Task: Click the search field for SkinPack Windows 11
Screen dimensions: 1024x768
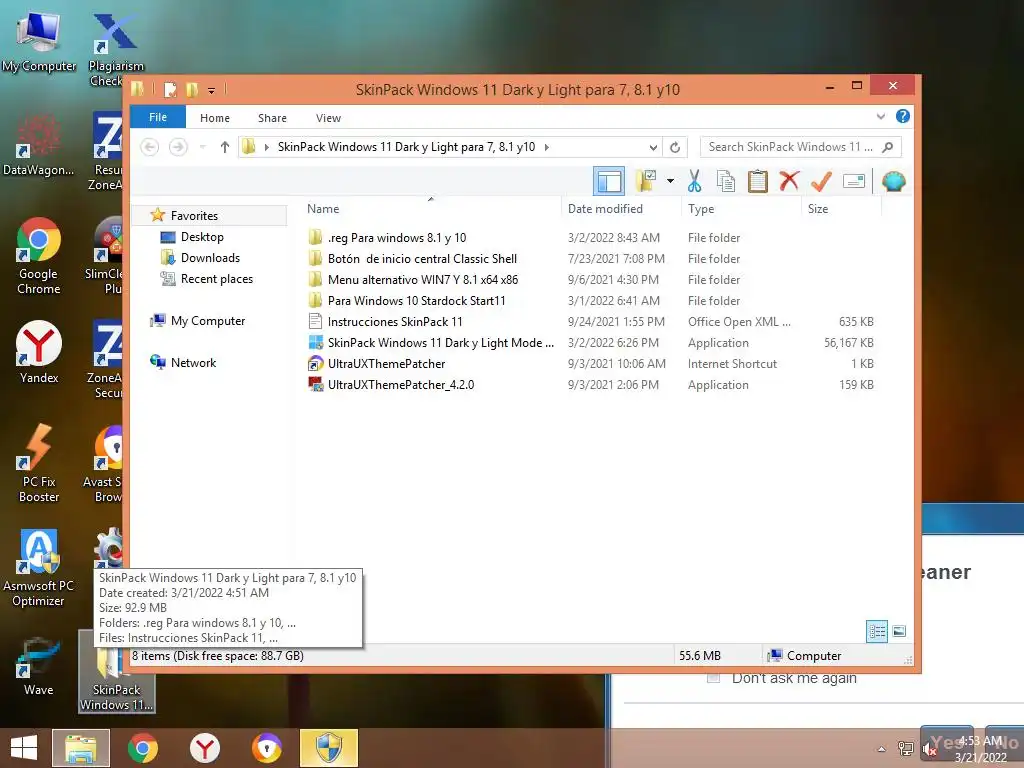Action: point(801,147)
